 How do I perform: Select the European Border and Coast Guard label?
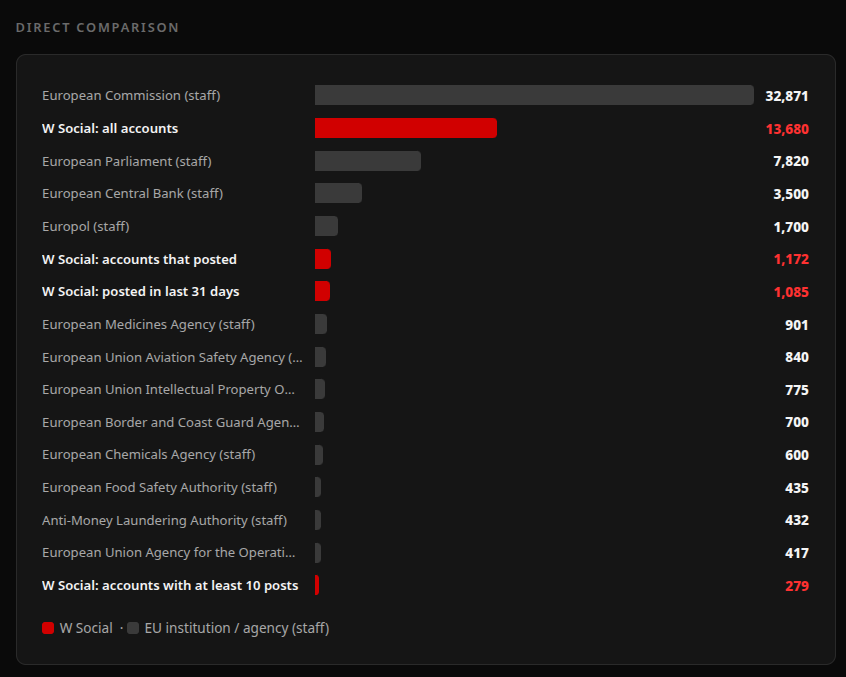(170, 422)
